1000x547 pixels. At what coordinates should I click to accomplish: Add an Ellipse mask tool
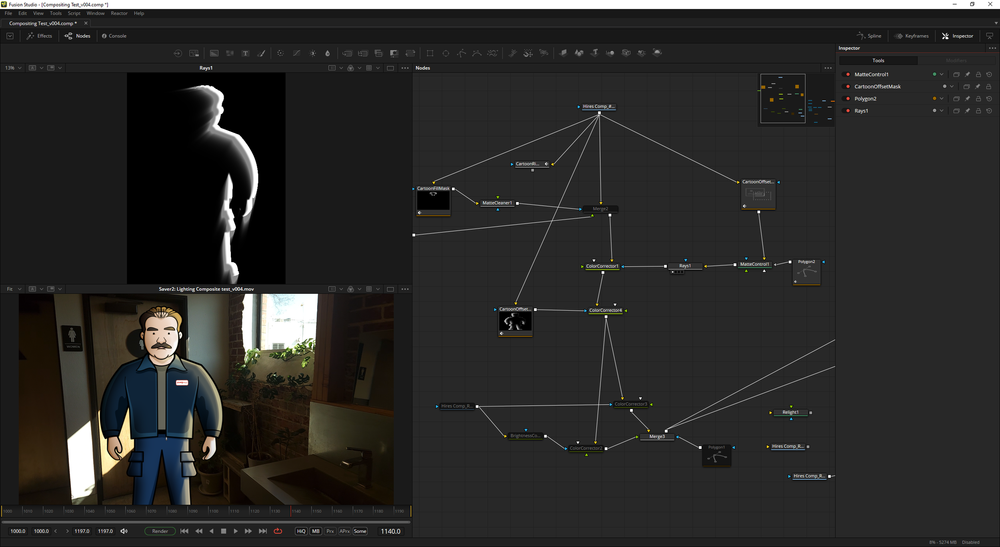coord(446,53)
